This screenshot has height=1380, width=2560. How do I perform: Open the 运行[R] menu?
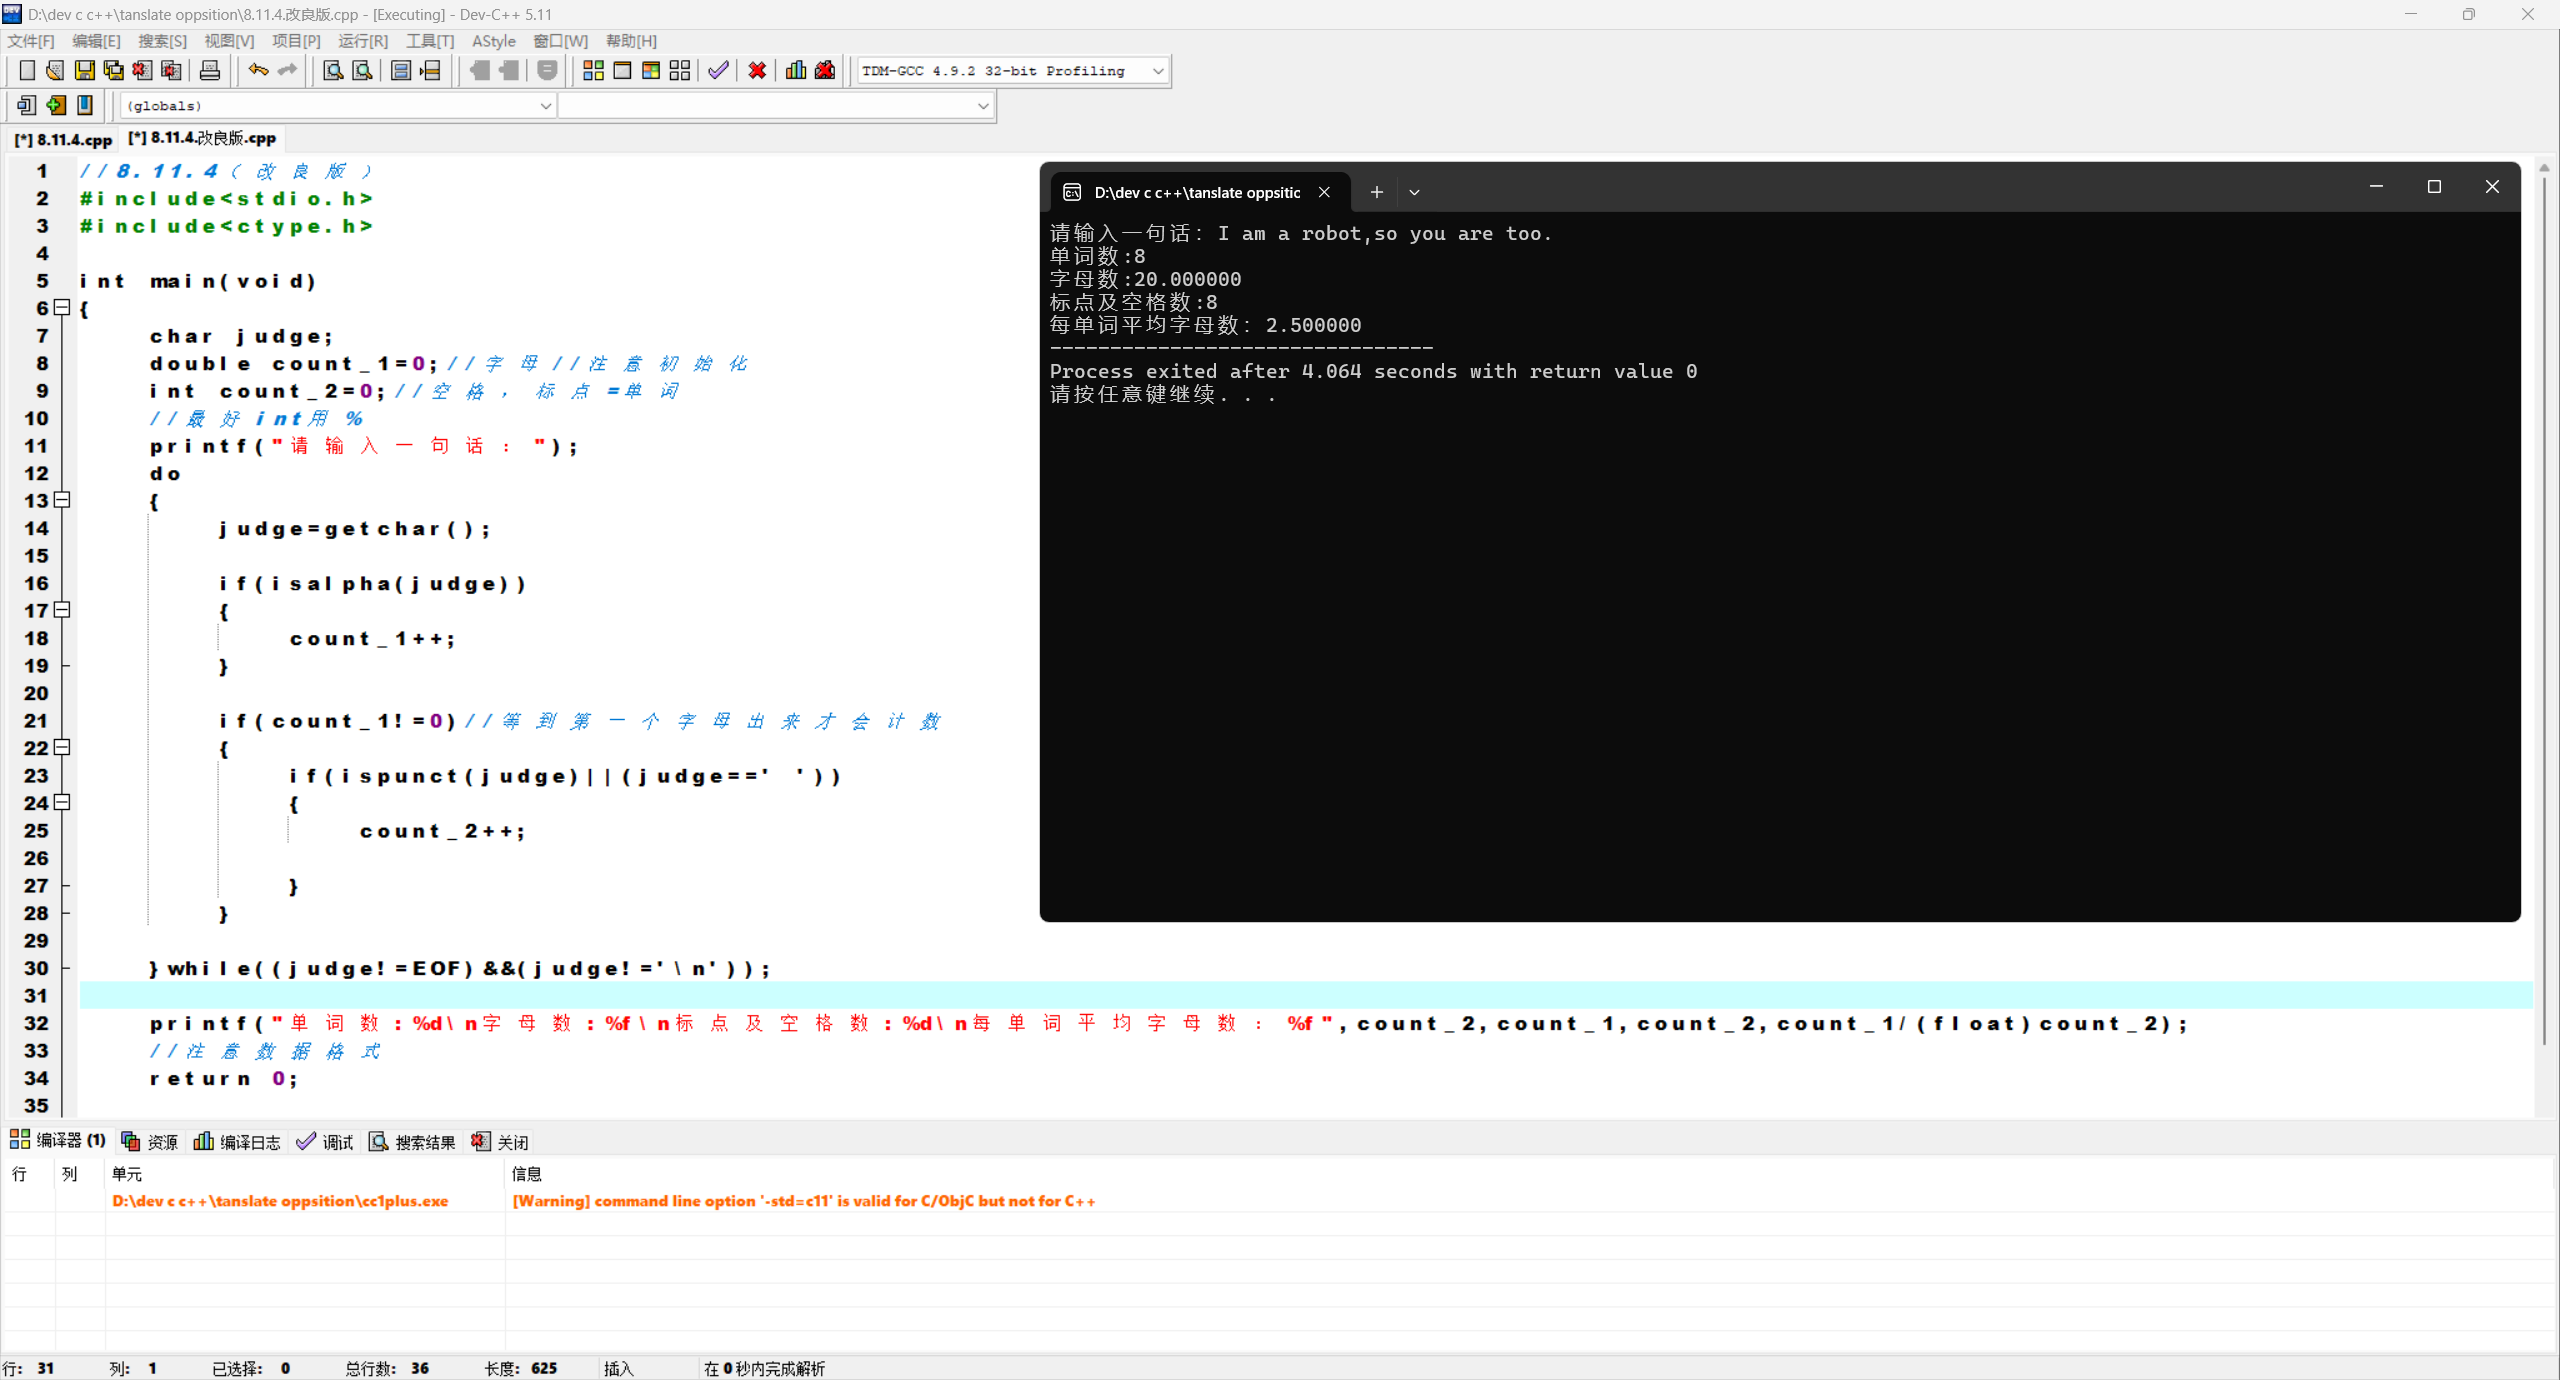point(362,41)
